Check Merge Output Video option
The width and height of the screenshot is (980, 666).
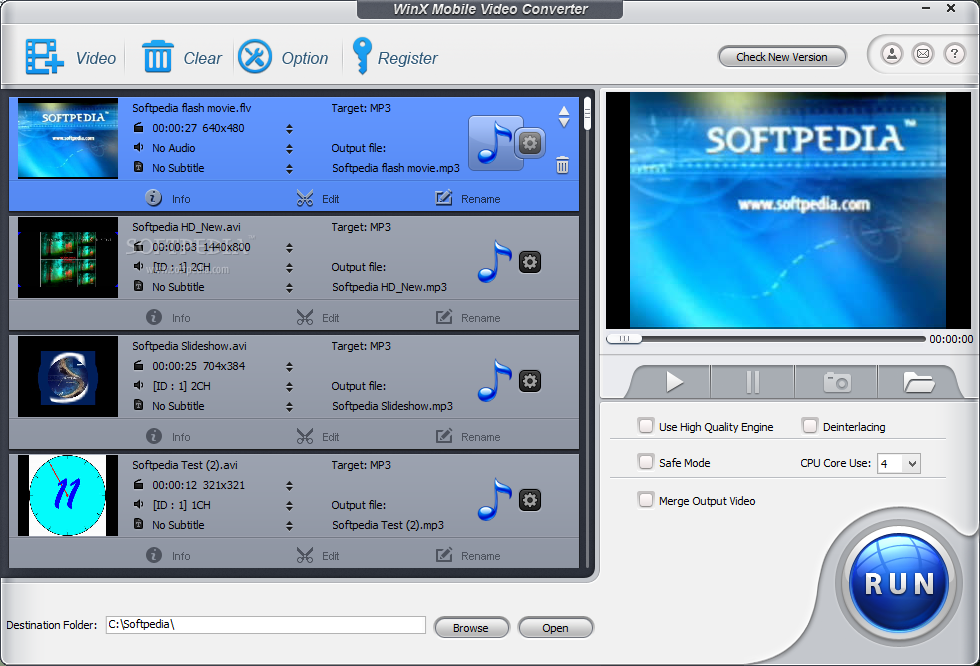(646, 500)
